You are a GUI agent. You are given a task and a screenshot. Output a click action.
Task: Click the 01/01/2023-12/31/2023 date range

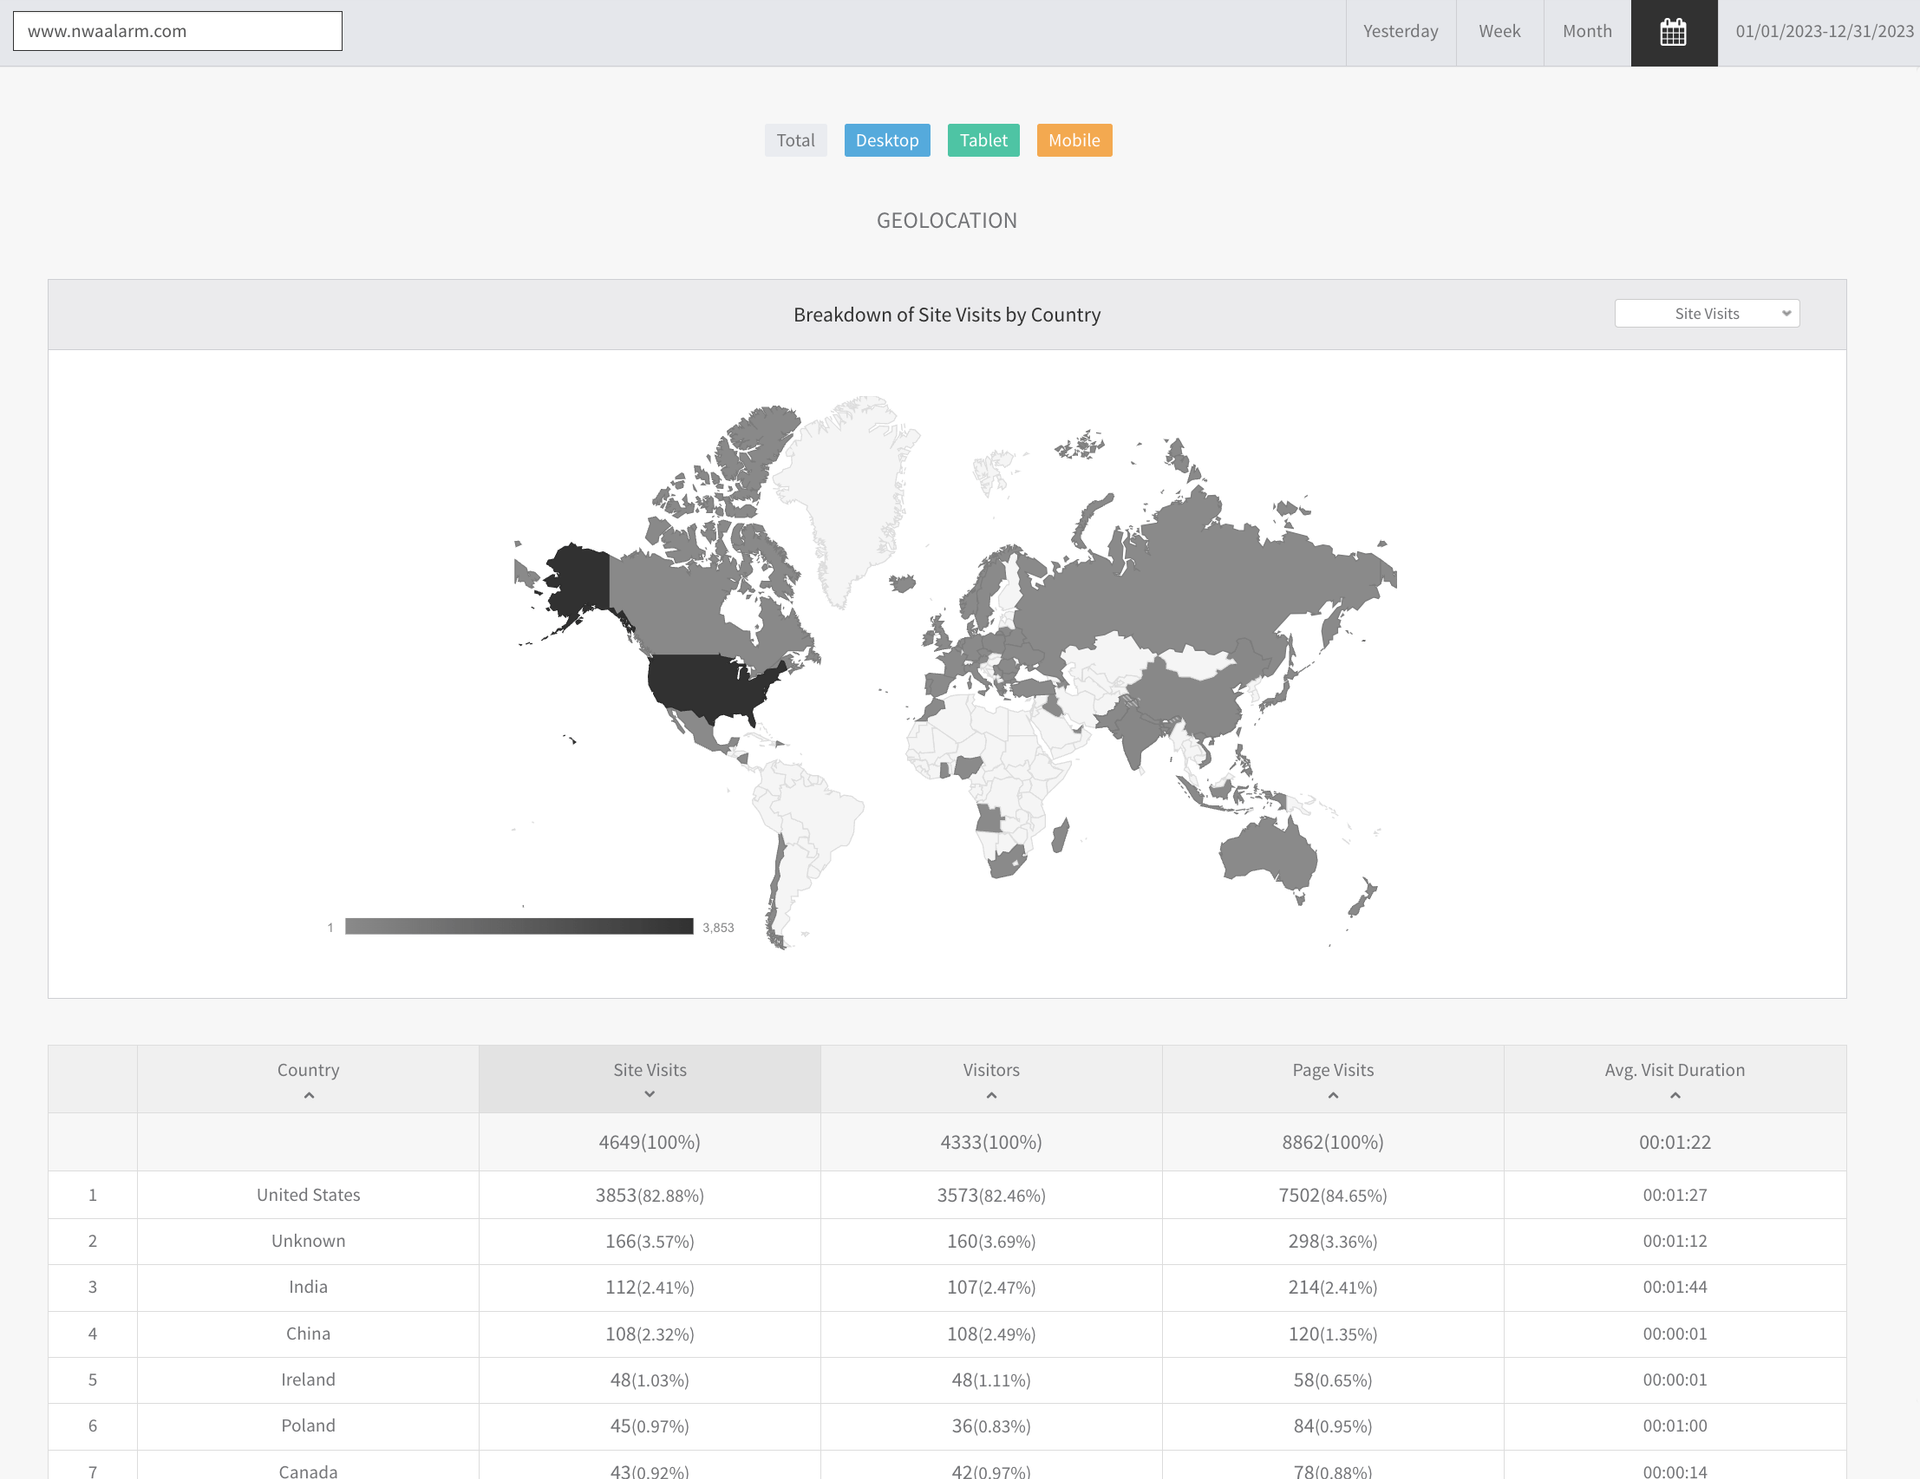tap(1824, 32)
